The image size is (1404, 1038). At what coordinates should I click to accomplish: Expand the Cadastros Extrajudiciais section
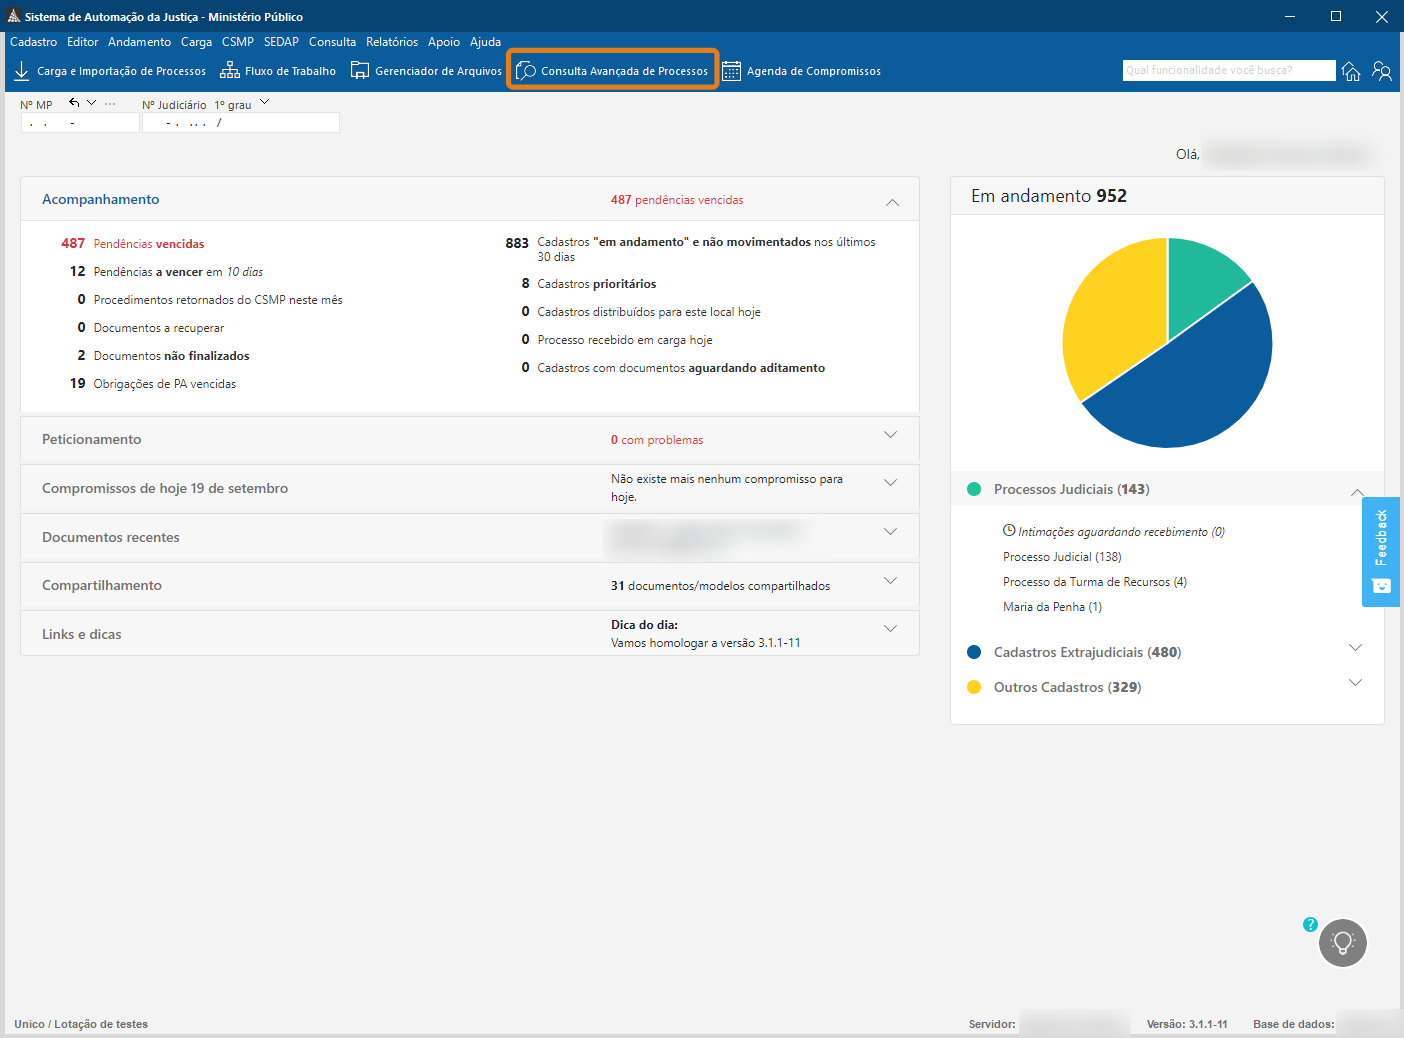[x=1355, y=648]
